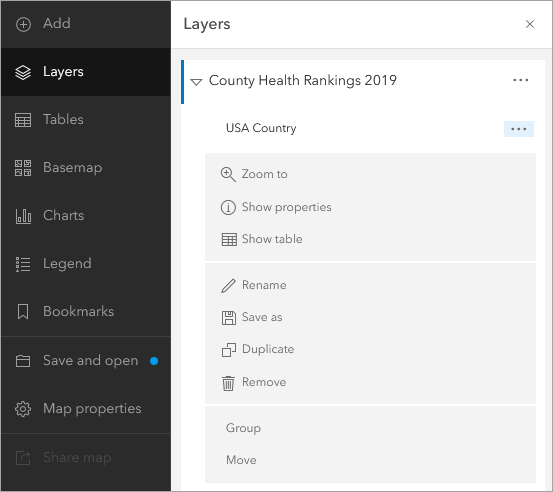This screenshot has width=553, height=492.
Task: Collapse the County Health Rankings 2019 group
Action: point(196,82)
